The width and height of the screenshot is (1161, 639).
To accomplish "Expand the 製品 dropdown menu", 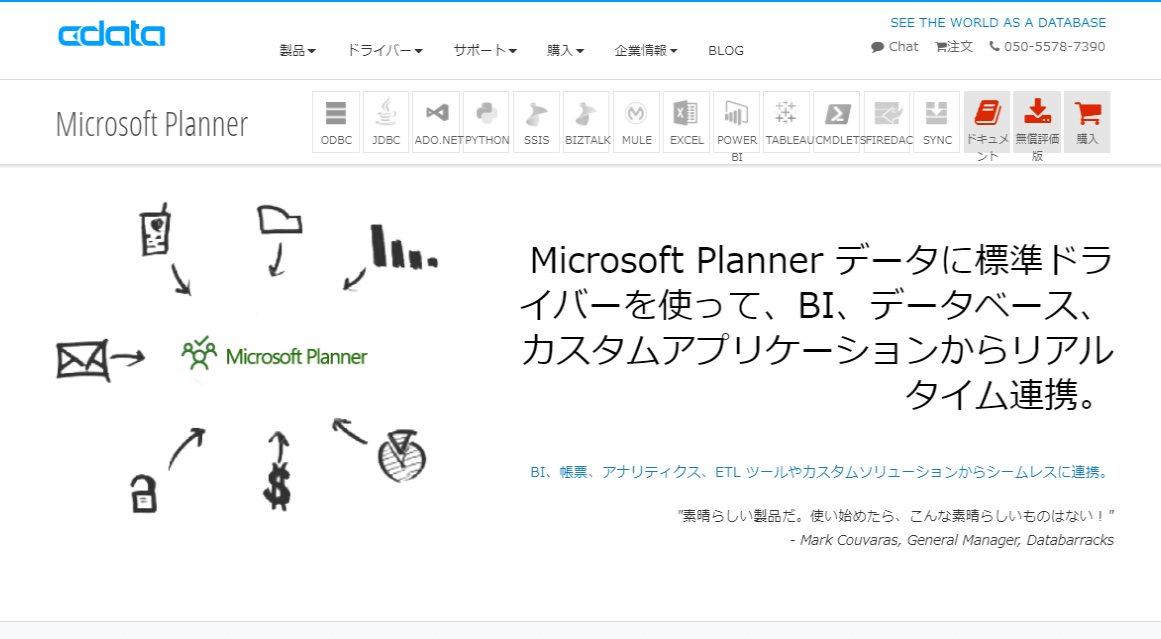I will tap(297, 50).
